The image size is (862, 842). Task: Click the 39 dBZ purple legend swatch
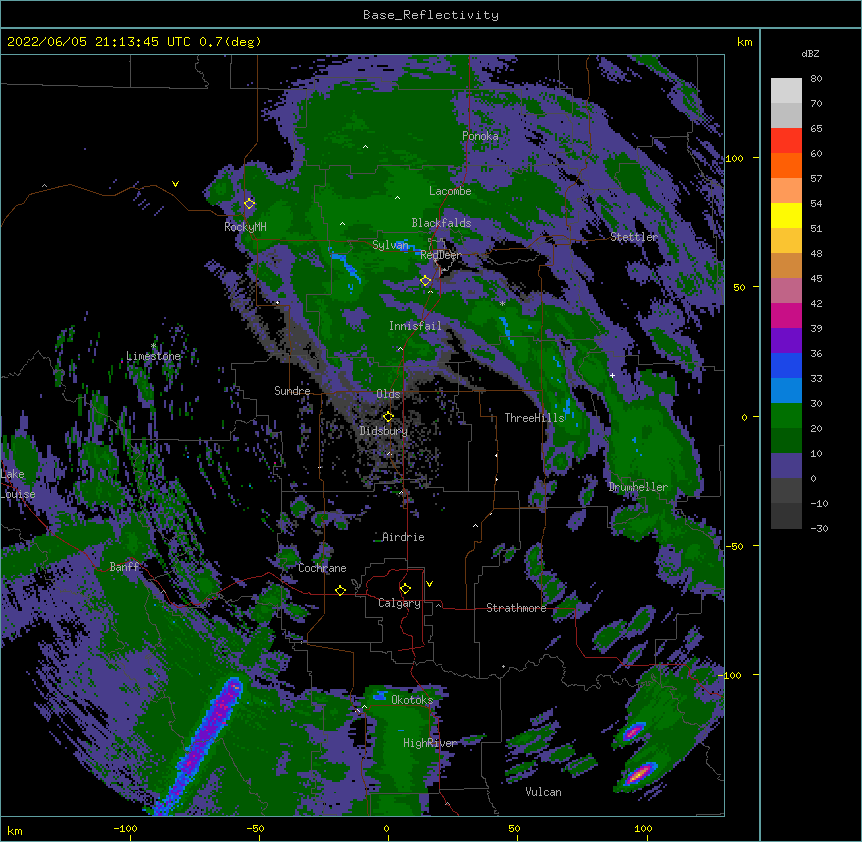coord(786,341)
